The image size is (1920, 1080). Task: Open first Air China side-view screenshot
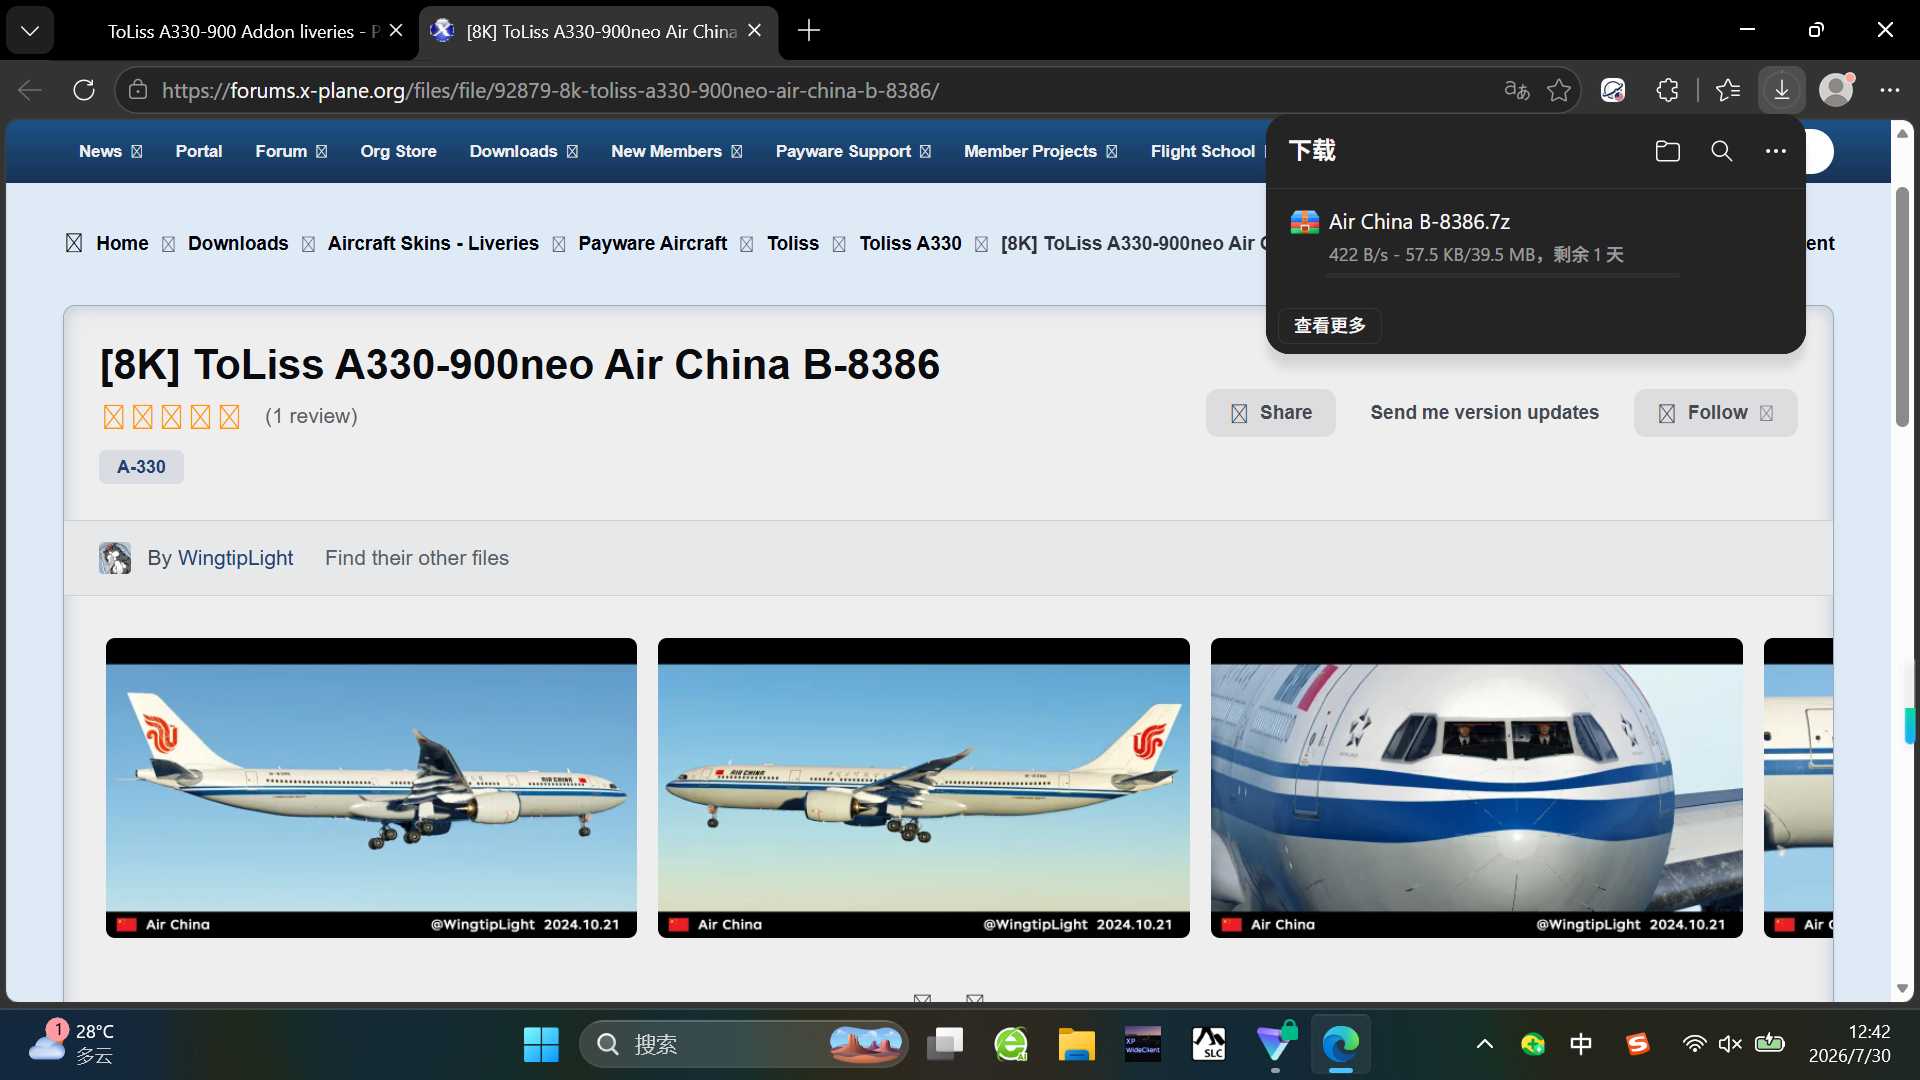[371, 788]
